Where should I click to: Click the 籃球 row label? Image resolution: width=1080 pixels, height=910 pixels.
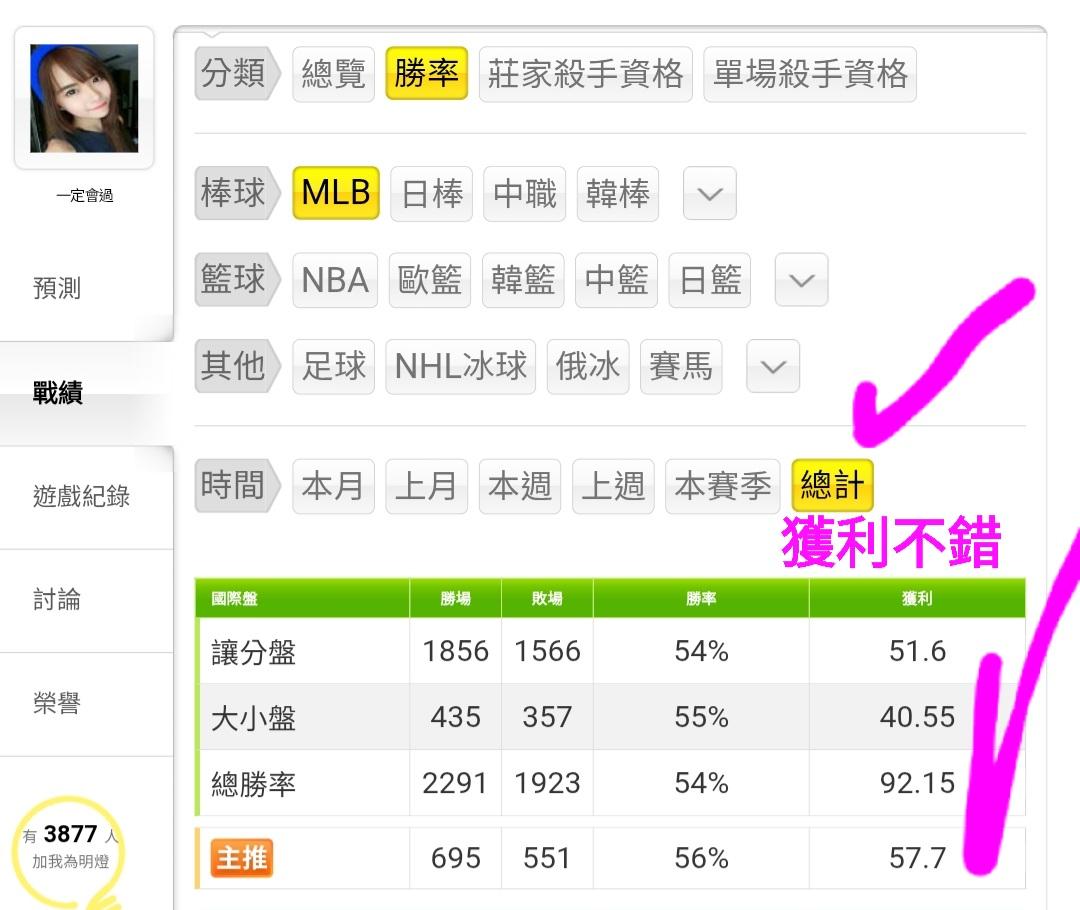[x=238, y=280]
